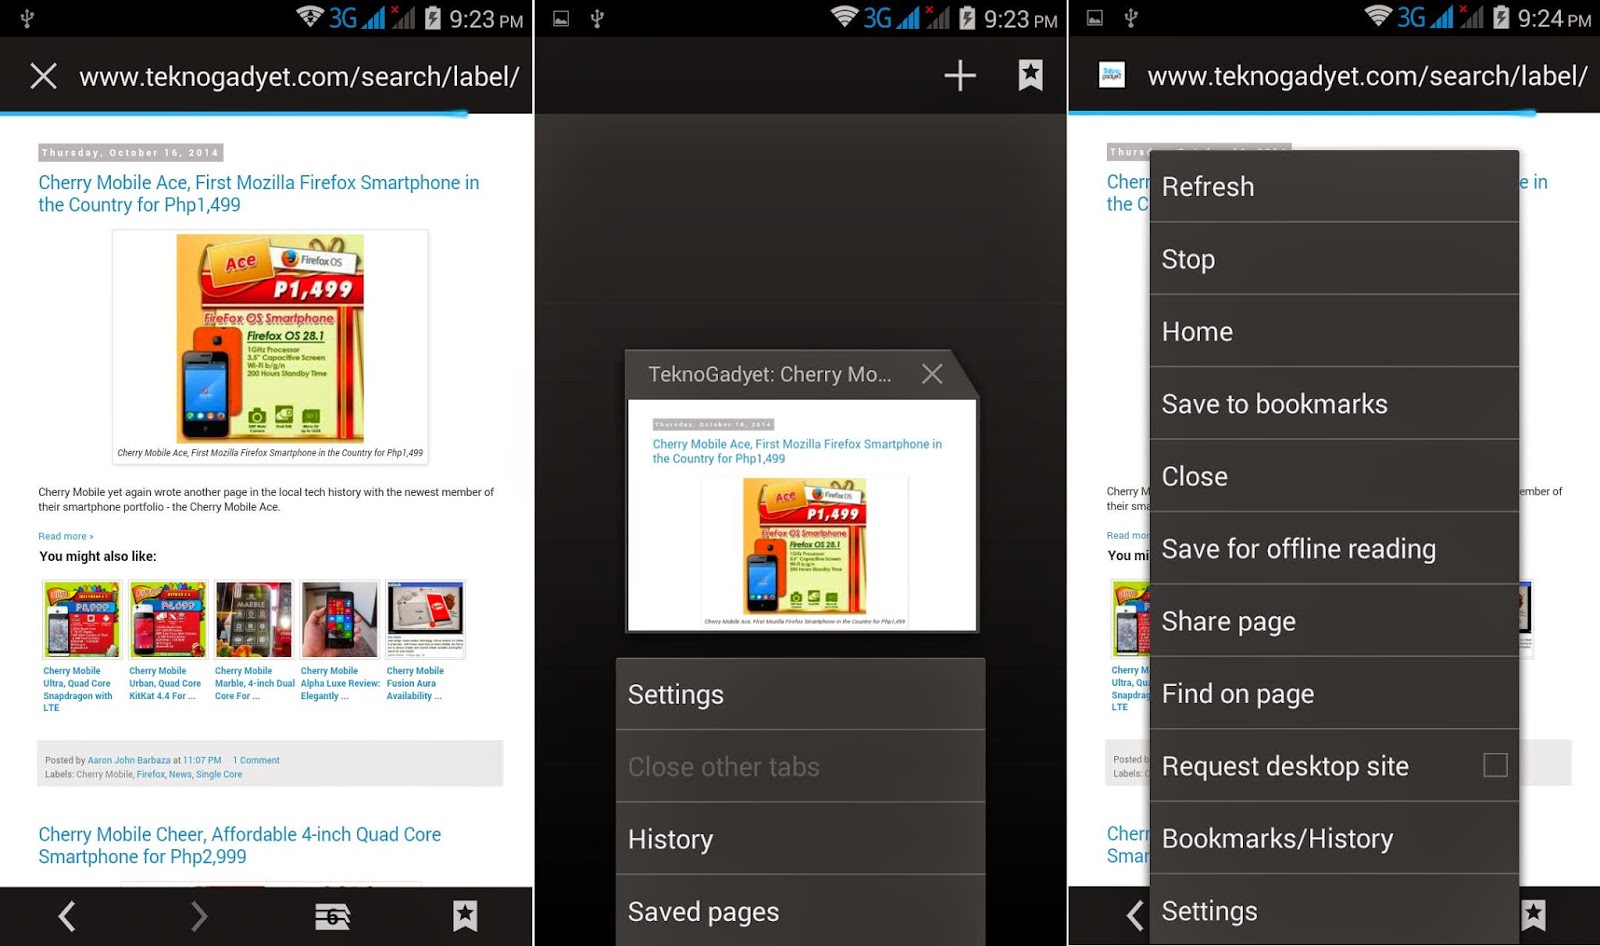
Task: Choose Share page in the menu
Action: point(1334,622)
